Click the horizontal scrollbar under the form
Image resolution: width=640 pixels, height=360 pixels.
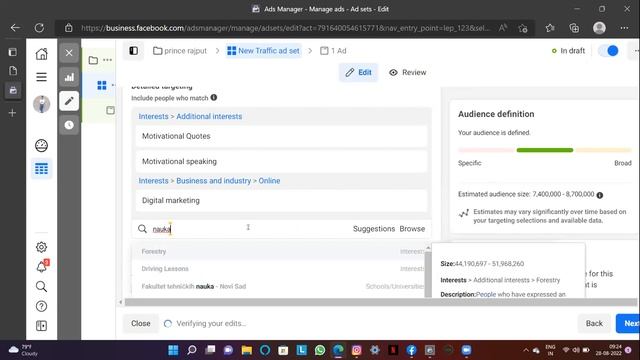(380, 302)
